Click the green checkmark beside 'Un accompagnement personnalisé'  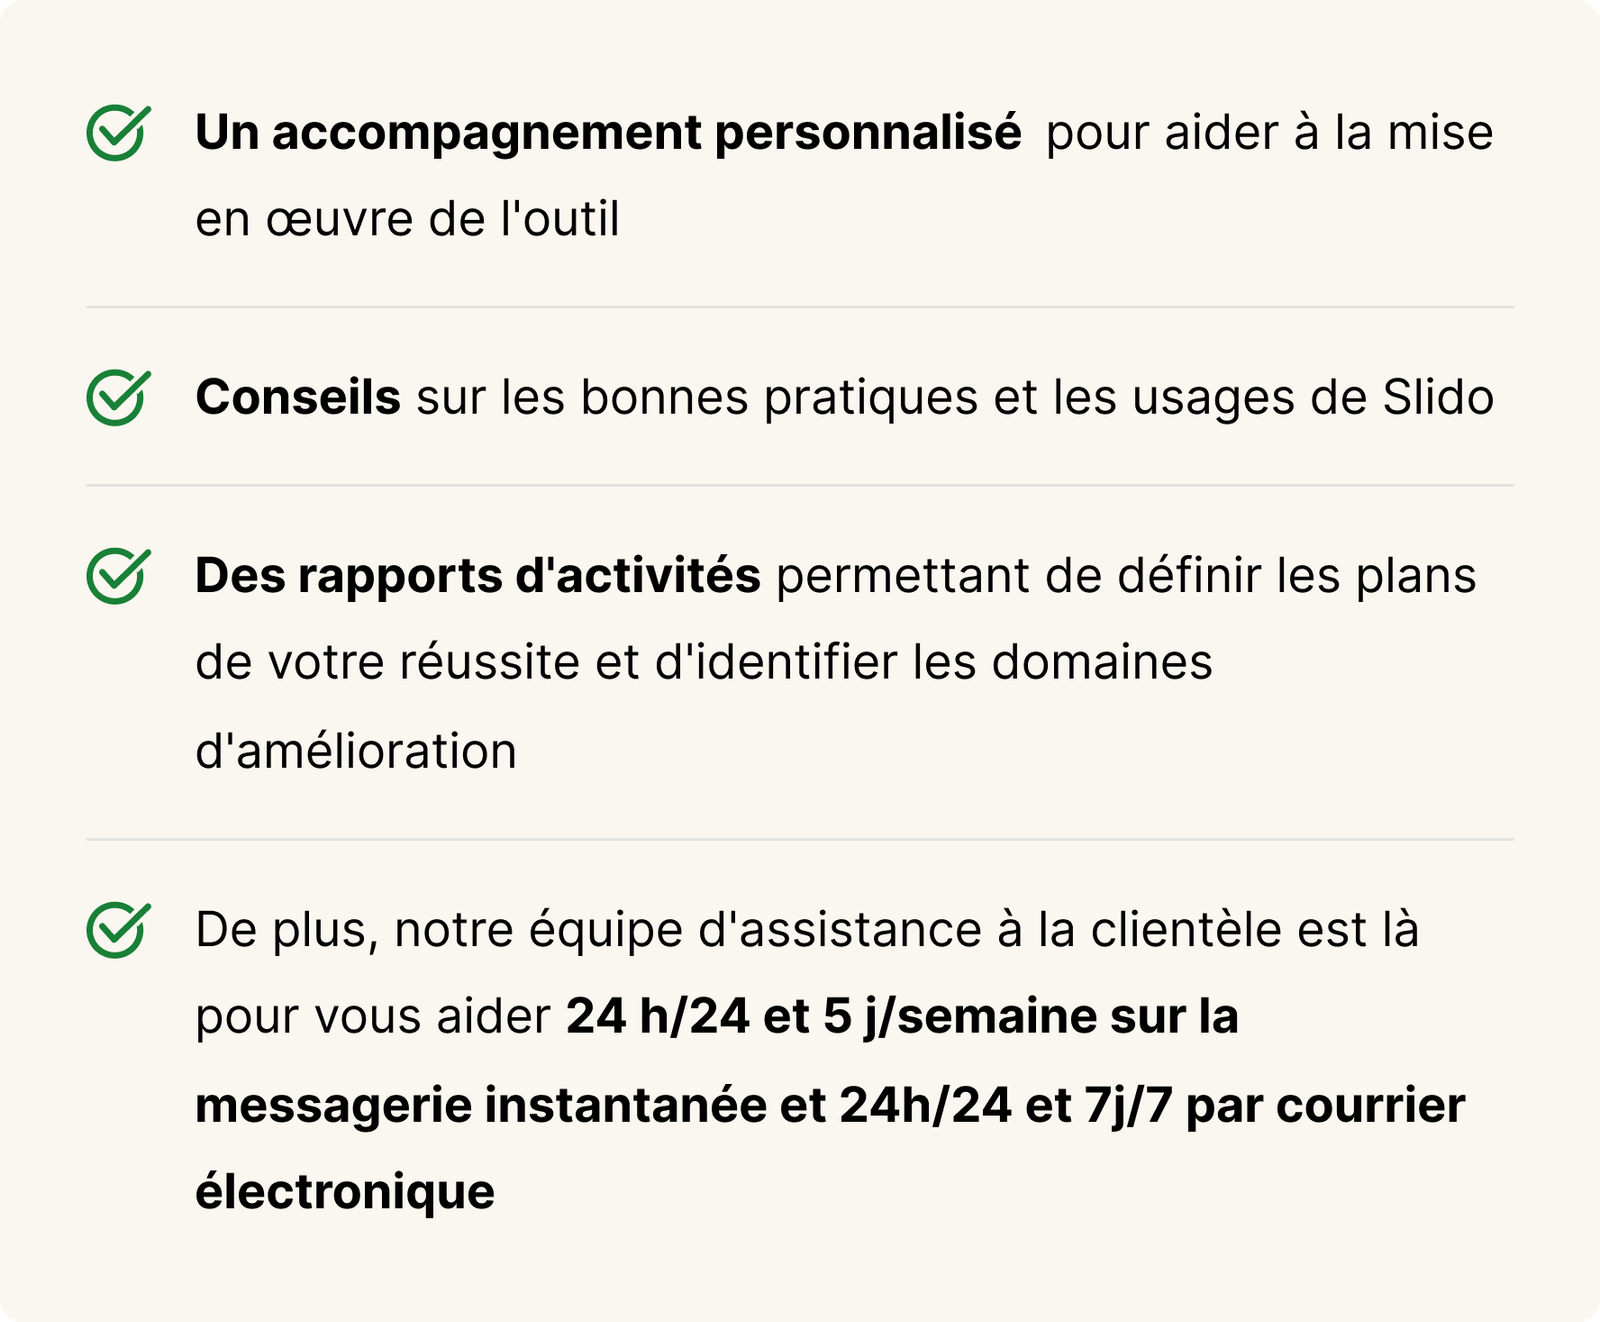click(118, 133)
